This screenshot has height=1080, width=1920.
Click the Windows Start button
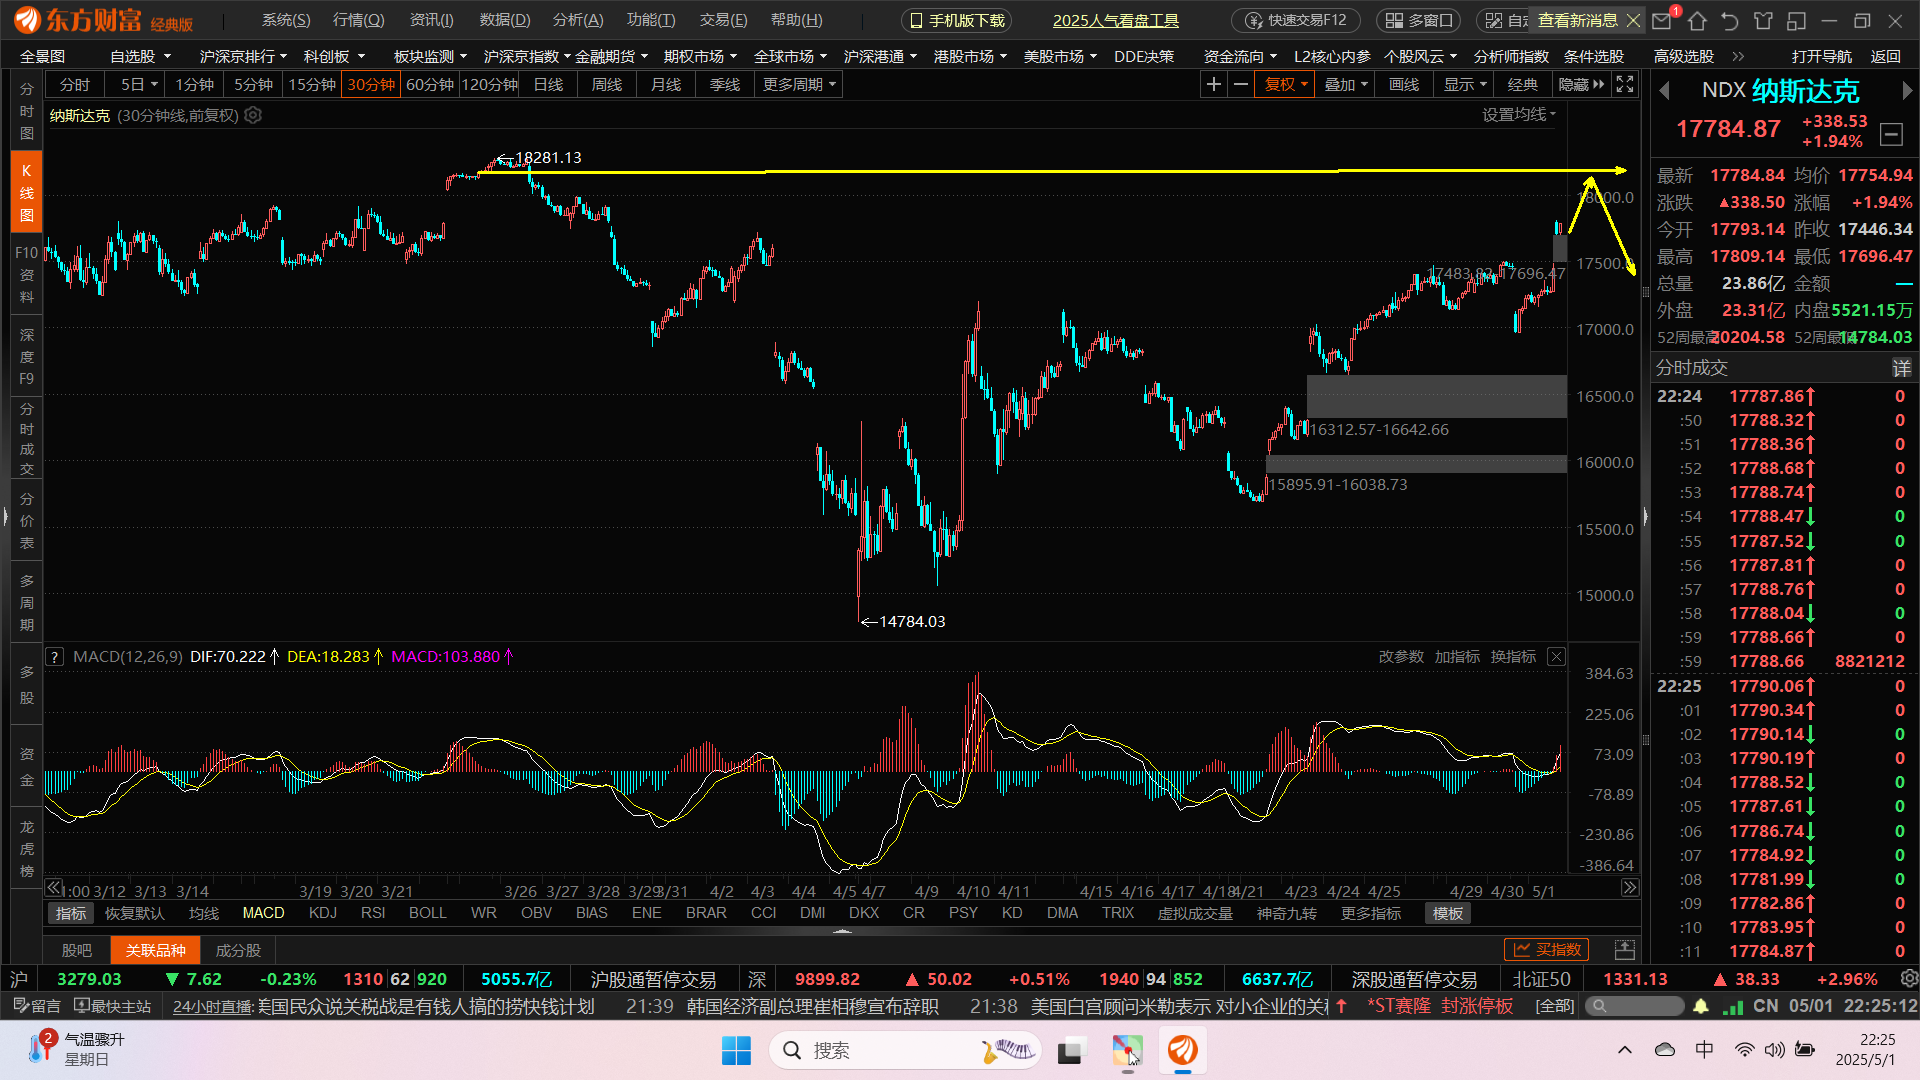click(736, 1050)
